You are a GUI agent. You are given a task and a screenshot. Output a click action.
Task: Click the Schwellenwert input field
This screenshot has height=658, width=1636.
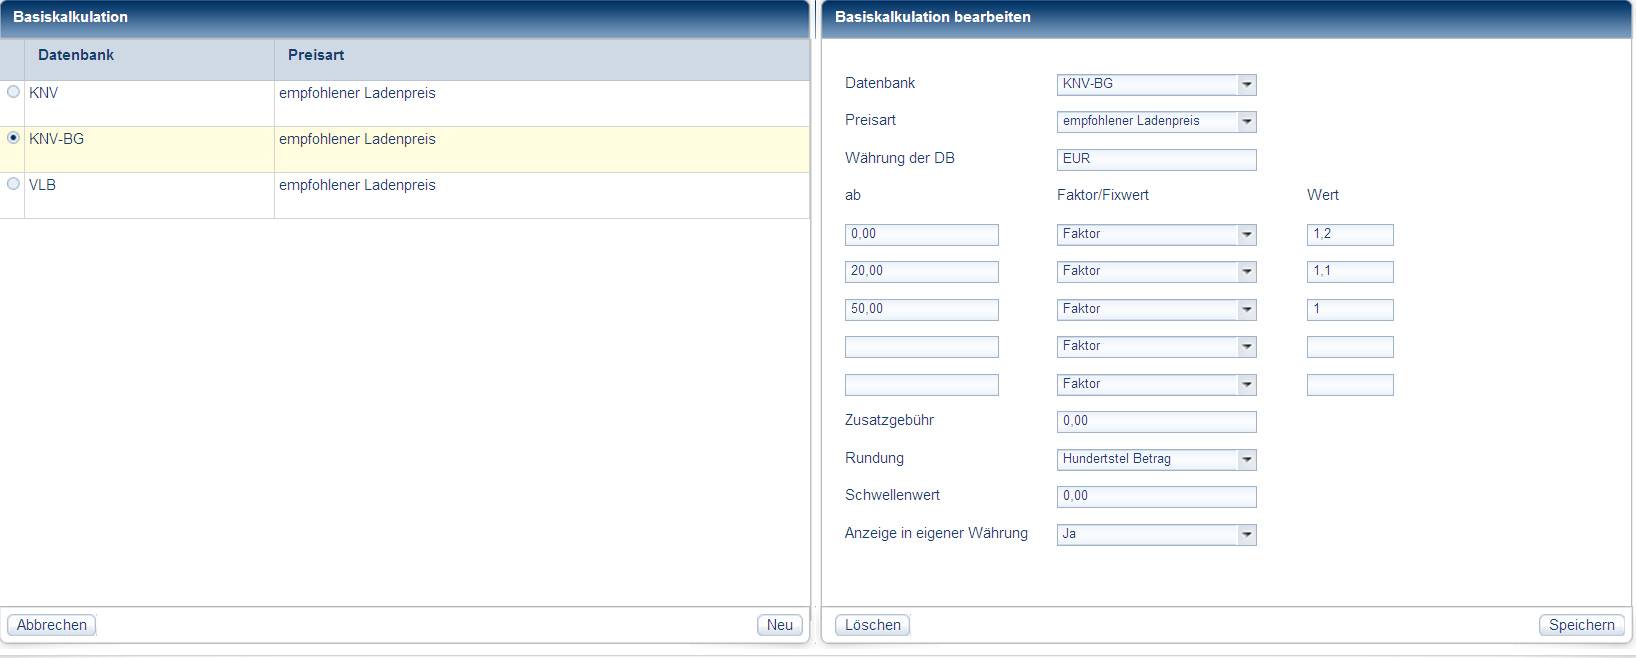[1156, 497]
